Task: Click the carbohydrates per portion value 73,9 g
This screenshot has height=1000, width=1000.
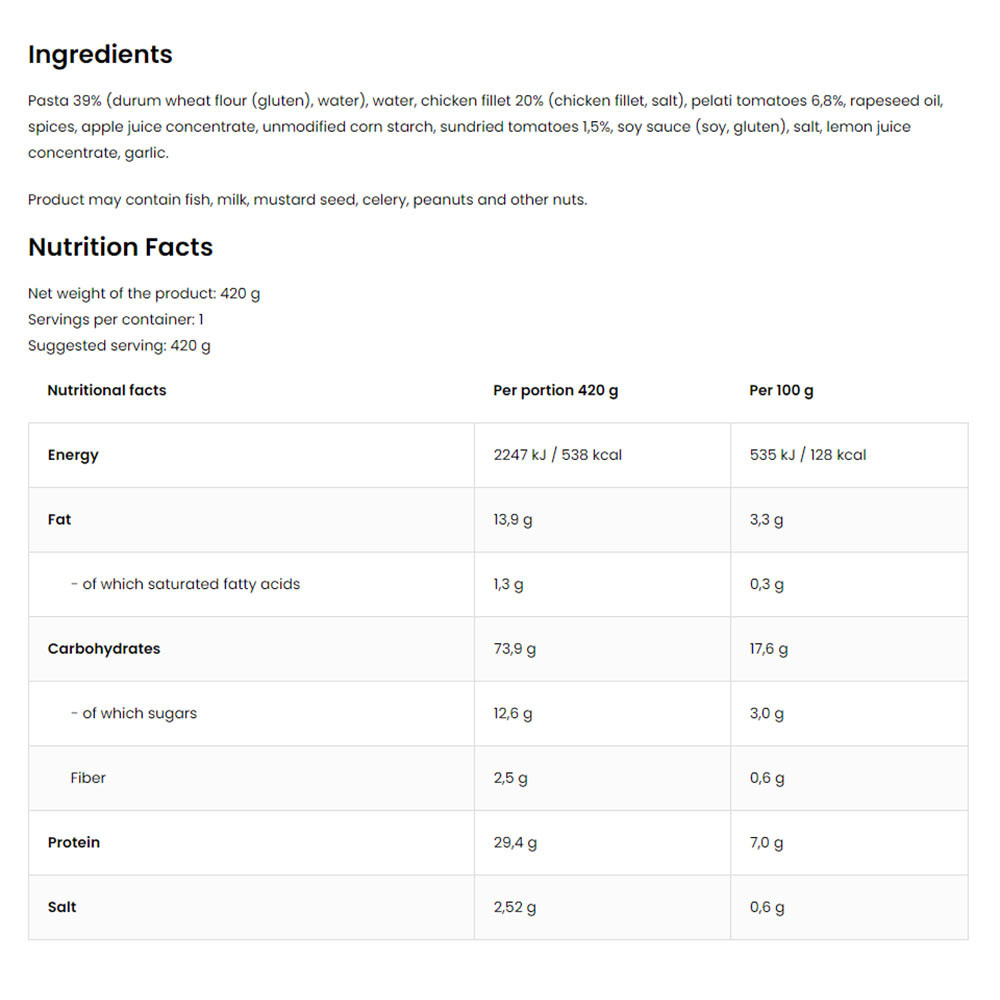Action: [515, 649]
